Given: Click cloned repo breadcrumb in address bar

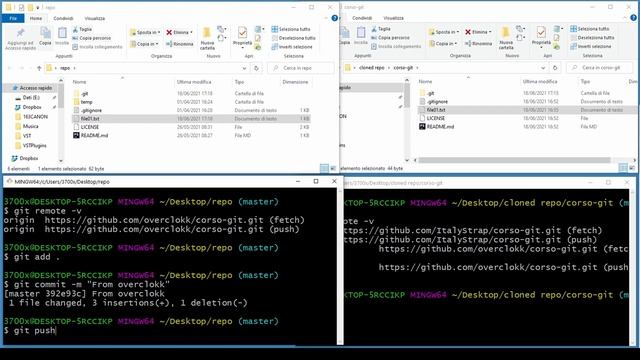Looking at the screenshot, I should (371, 68).
